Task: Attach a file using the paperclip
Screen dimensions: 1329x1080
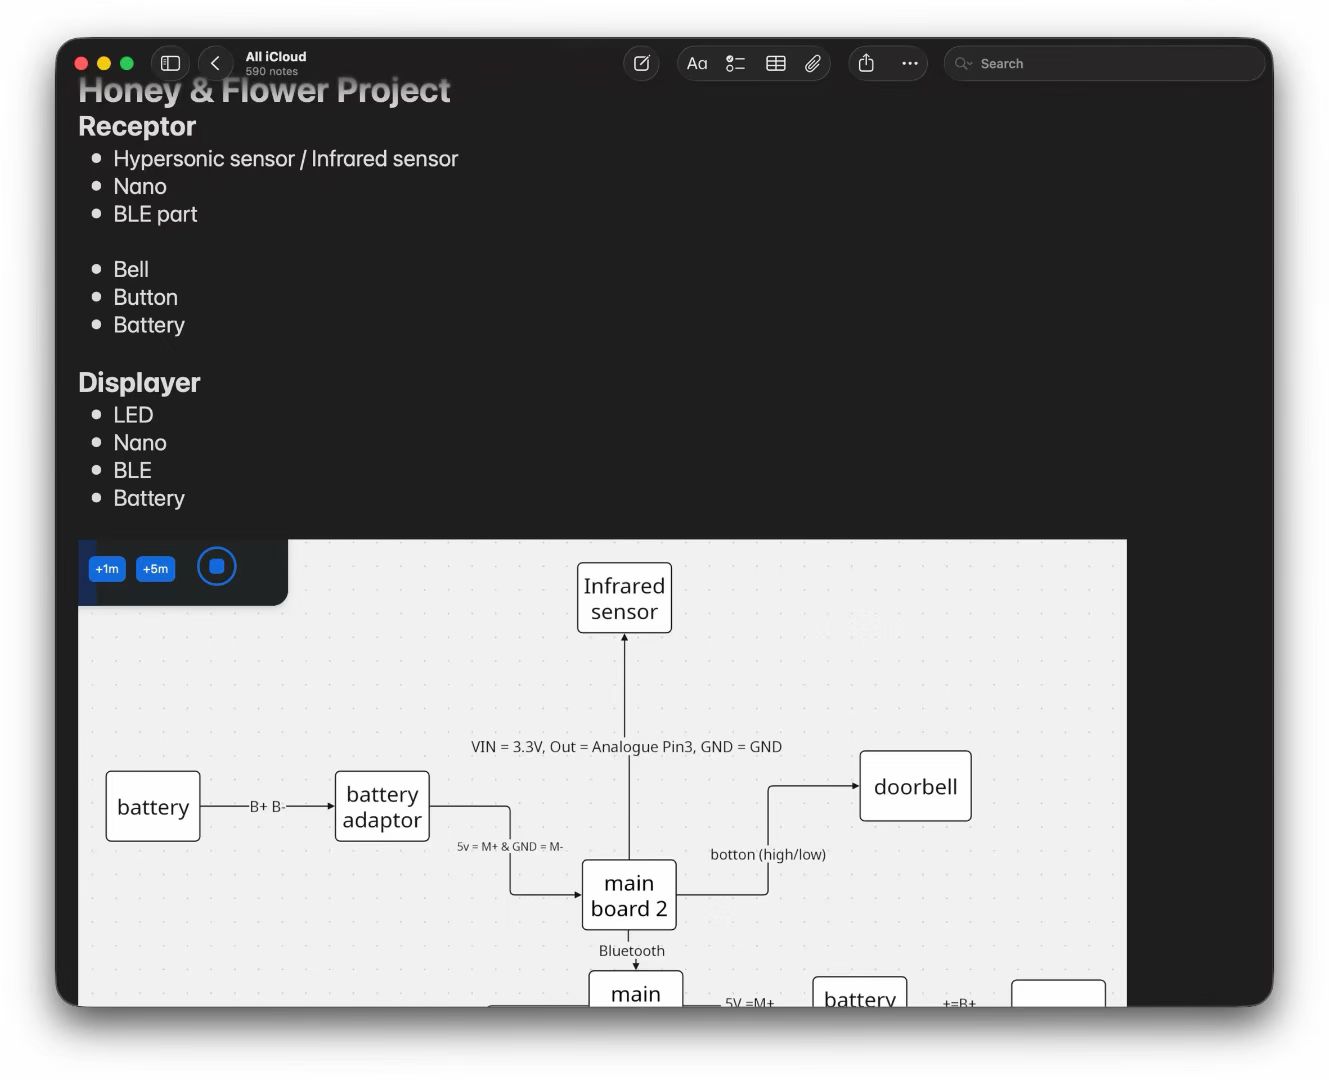Action: pos(813,63)
